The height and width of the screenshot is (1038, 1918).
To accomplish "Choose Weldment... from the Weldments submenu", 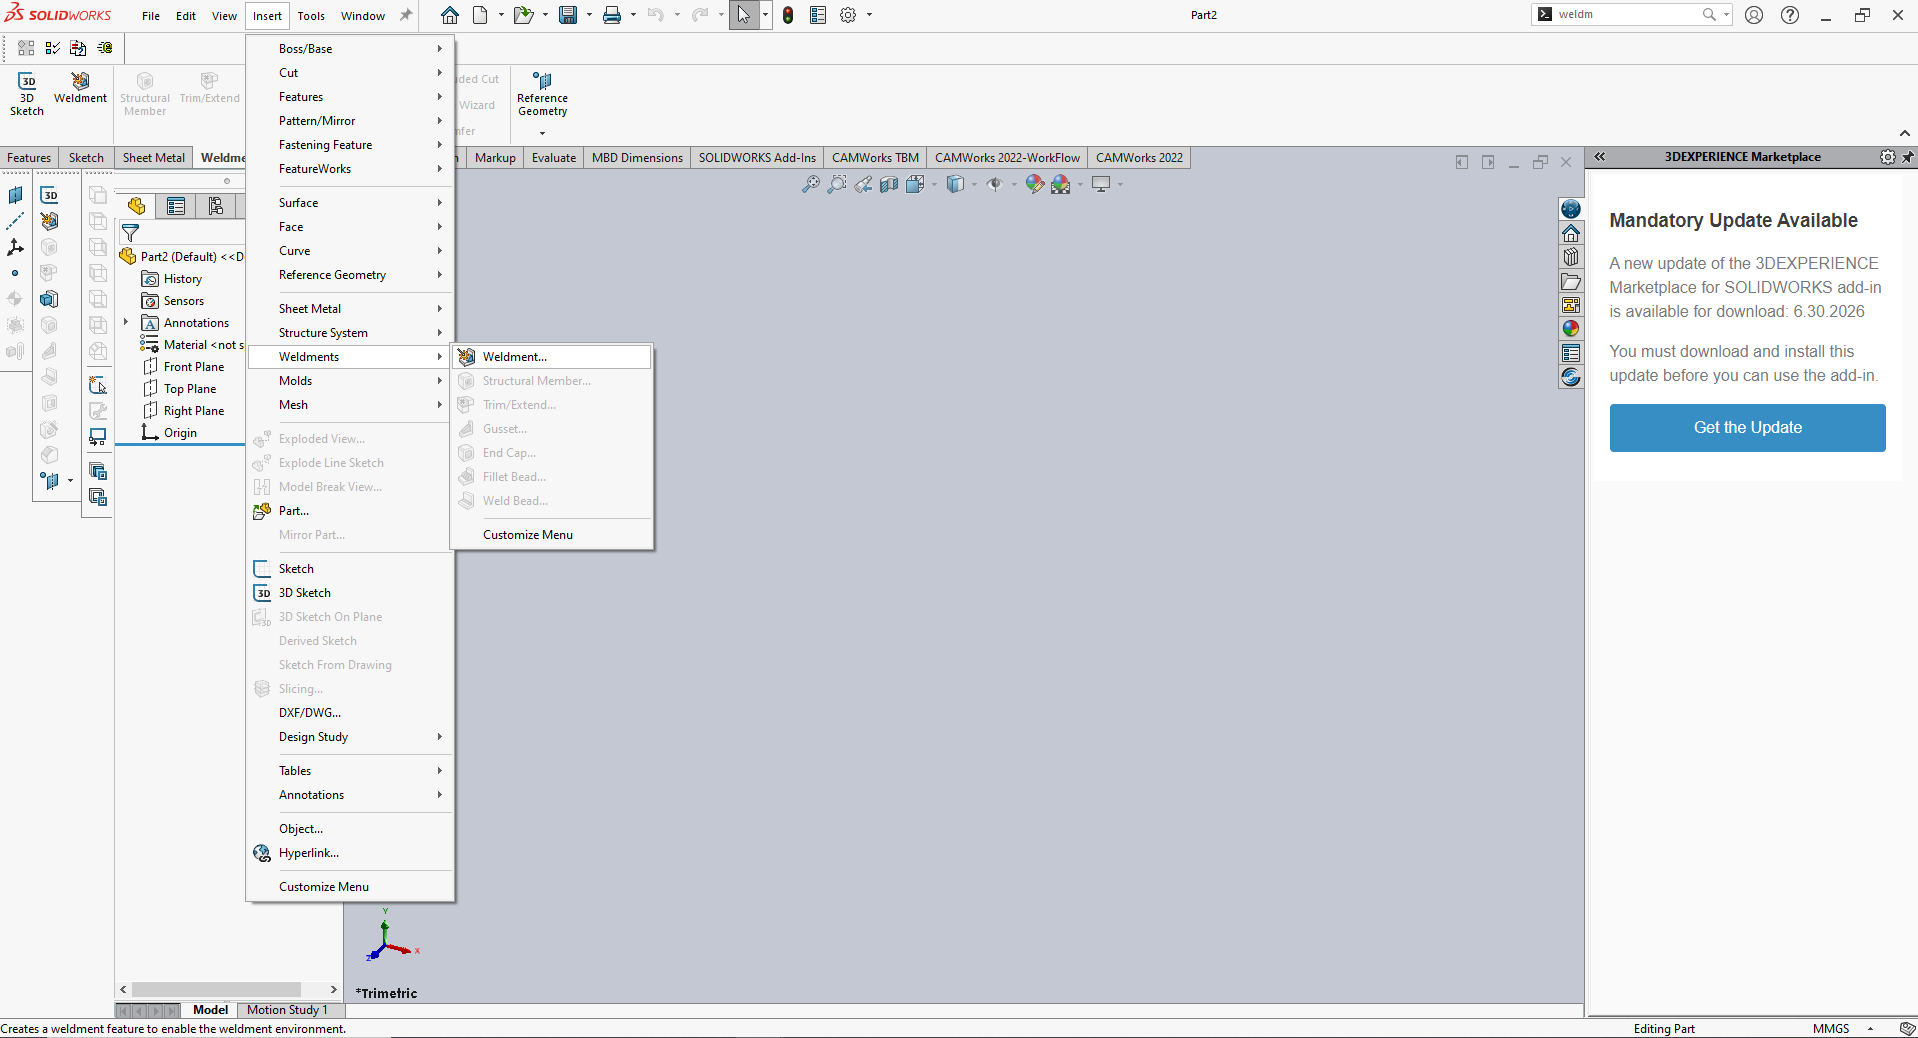I will 514,357.
